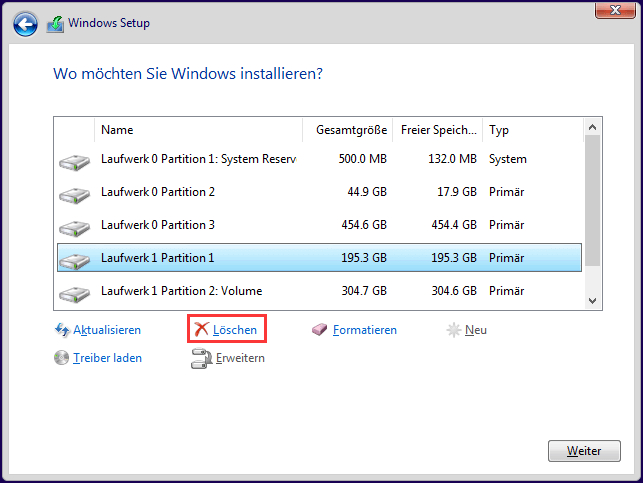Select Laufwerk 0 Partition 3 row
Image resolution: width=643 pixels, height=483 pixels.
click(319, 225)
